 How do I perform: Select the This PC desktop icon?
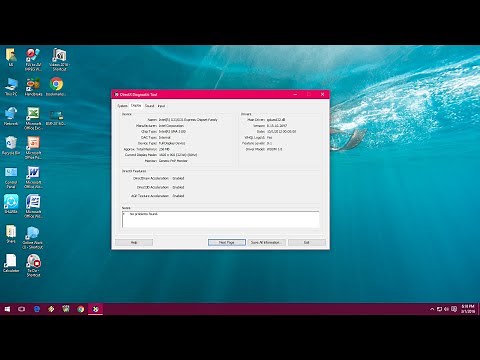click(x=11, y=87)
